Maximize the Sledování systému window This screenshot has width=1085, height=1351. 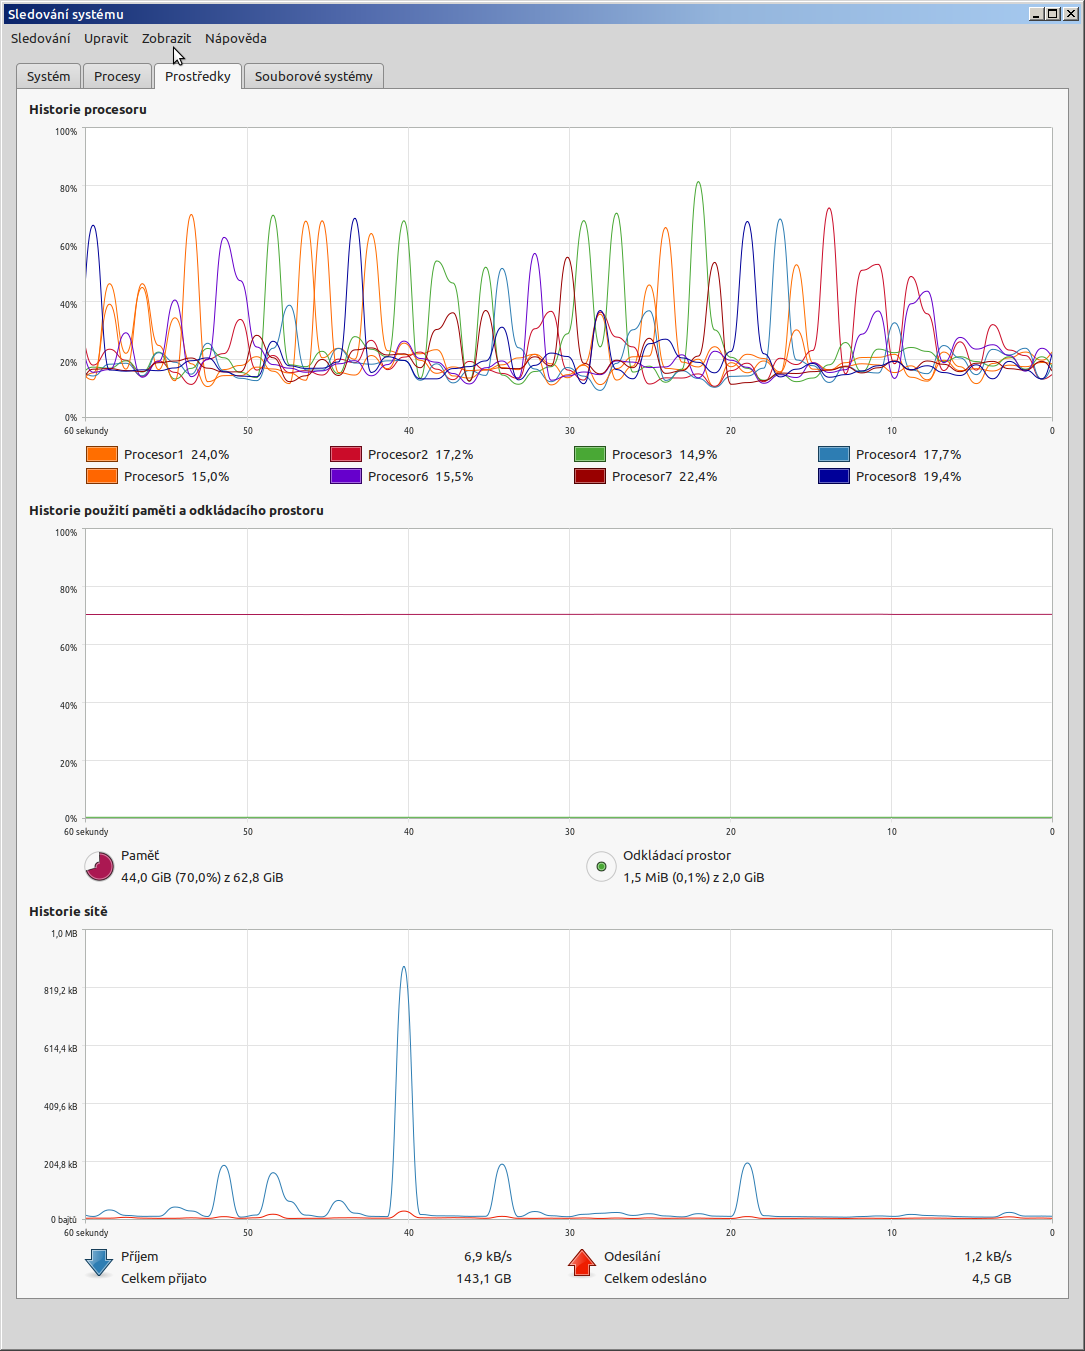[x=1052, y=14]
